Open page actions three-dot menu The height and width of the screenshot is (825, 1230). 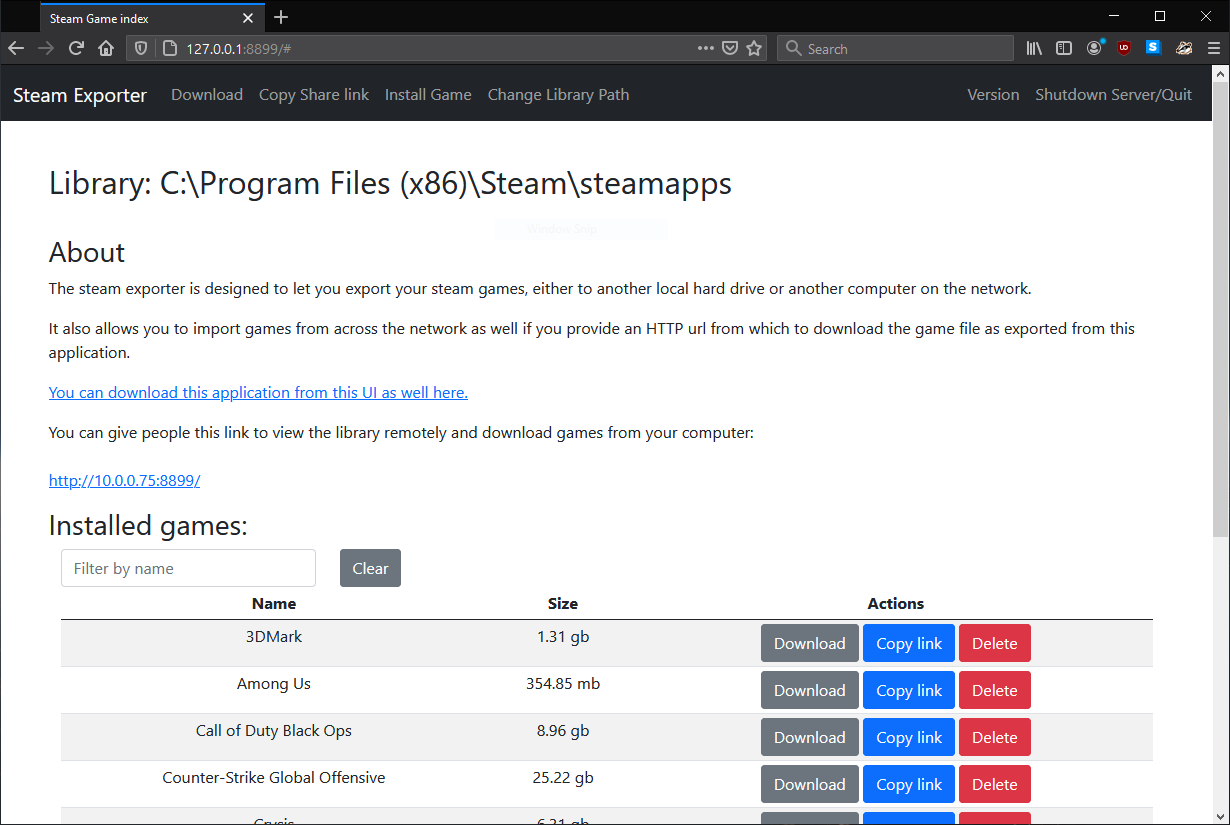coord(706,48)
